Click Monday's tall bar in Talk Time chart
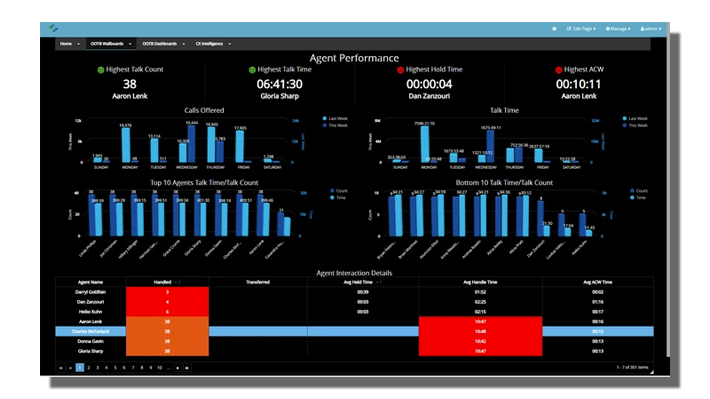The width and height of the screenshot is (710, 399). click(424, 144)
